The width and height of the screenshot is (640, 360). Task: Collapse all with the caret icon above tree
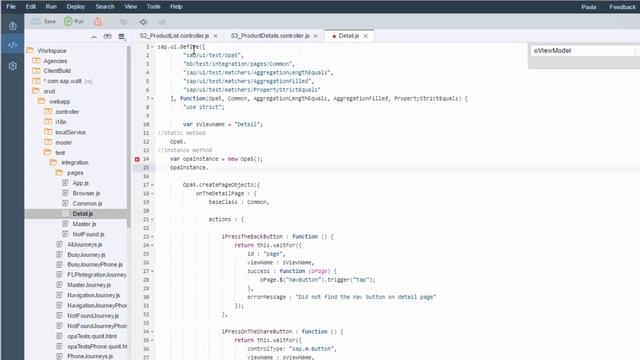94,37
